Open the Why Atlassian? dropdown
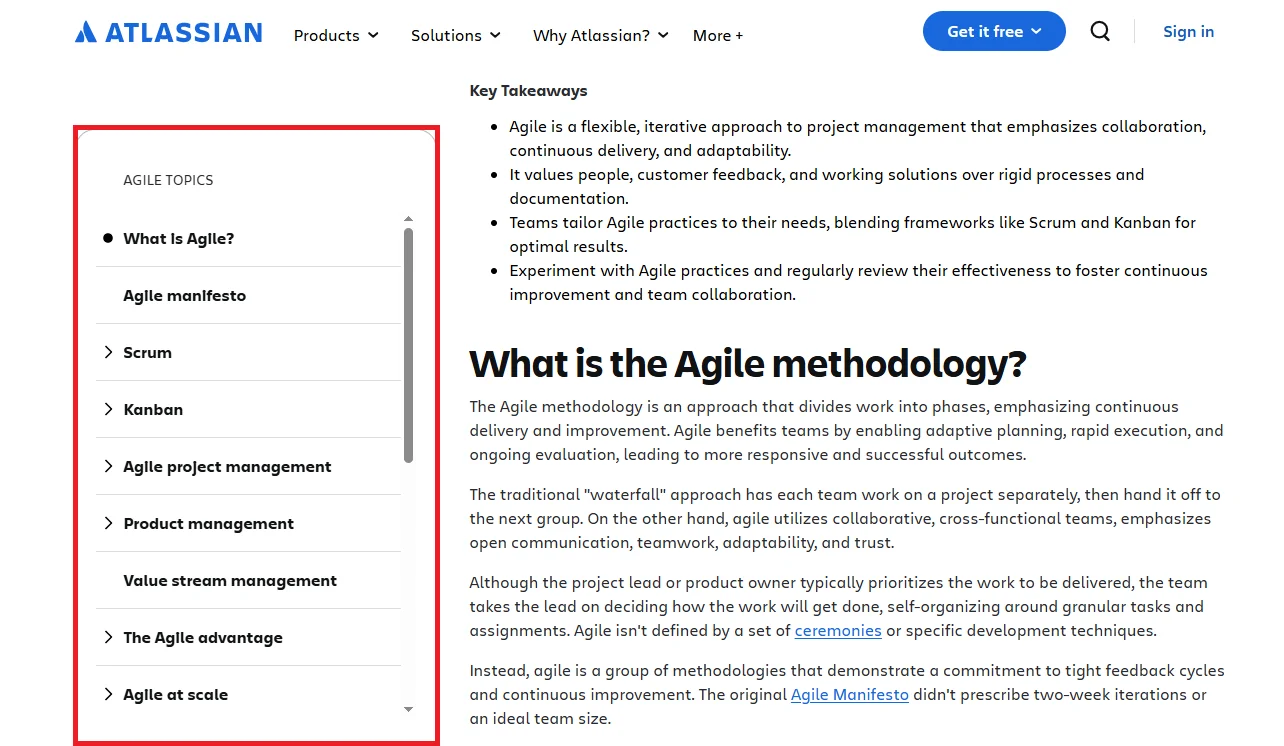1284x746 pixels. click(x=601, y=35)
